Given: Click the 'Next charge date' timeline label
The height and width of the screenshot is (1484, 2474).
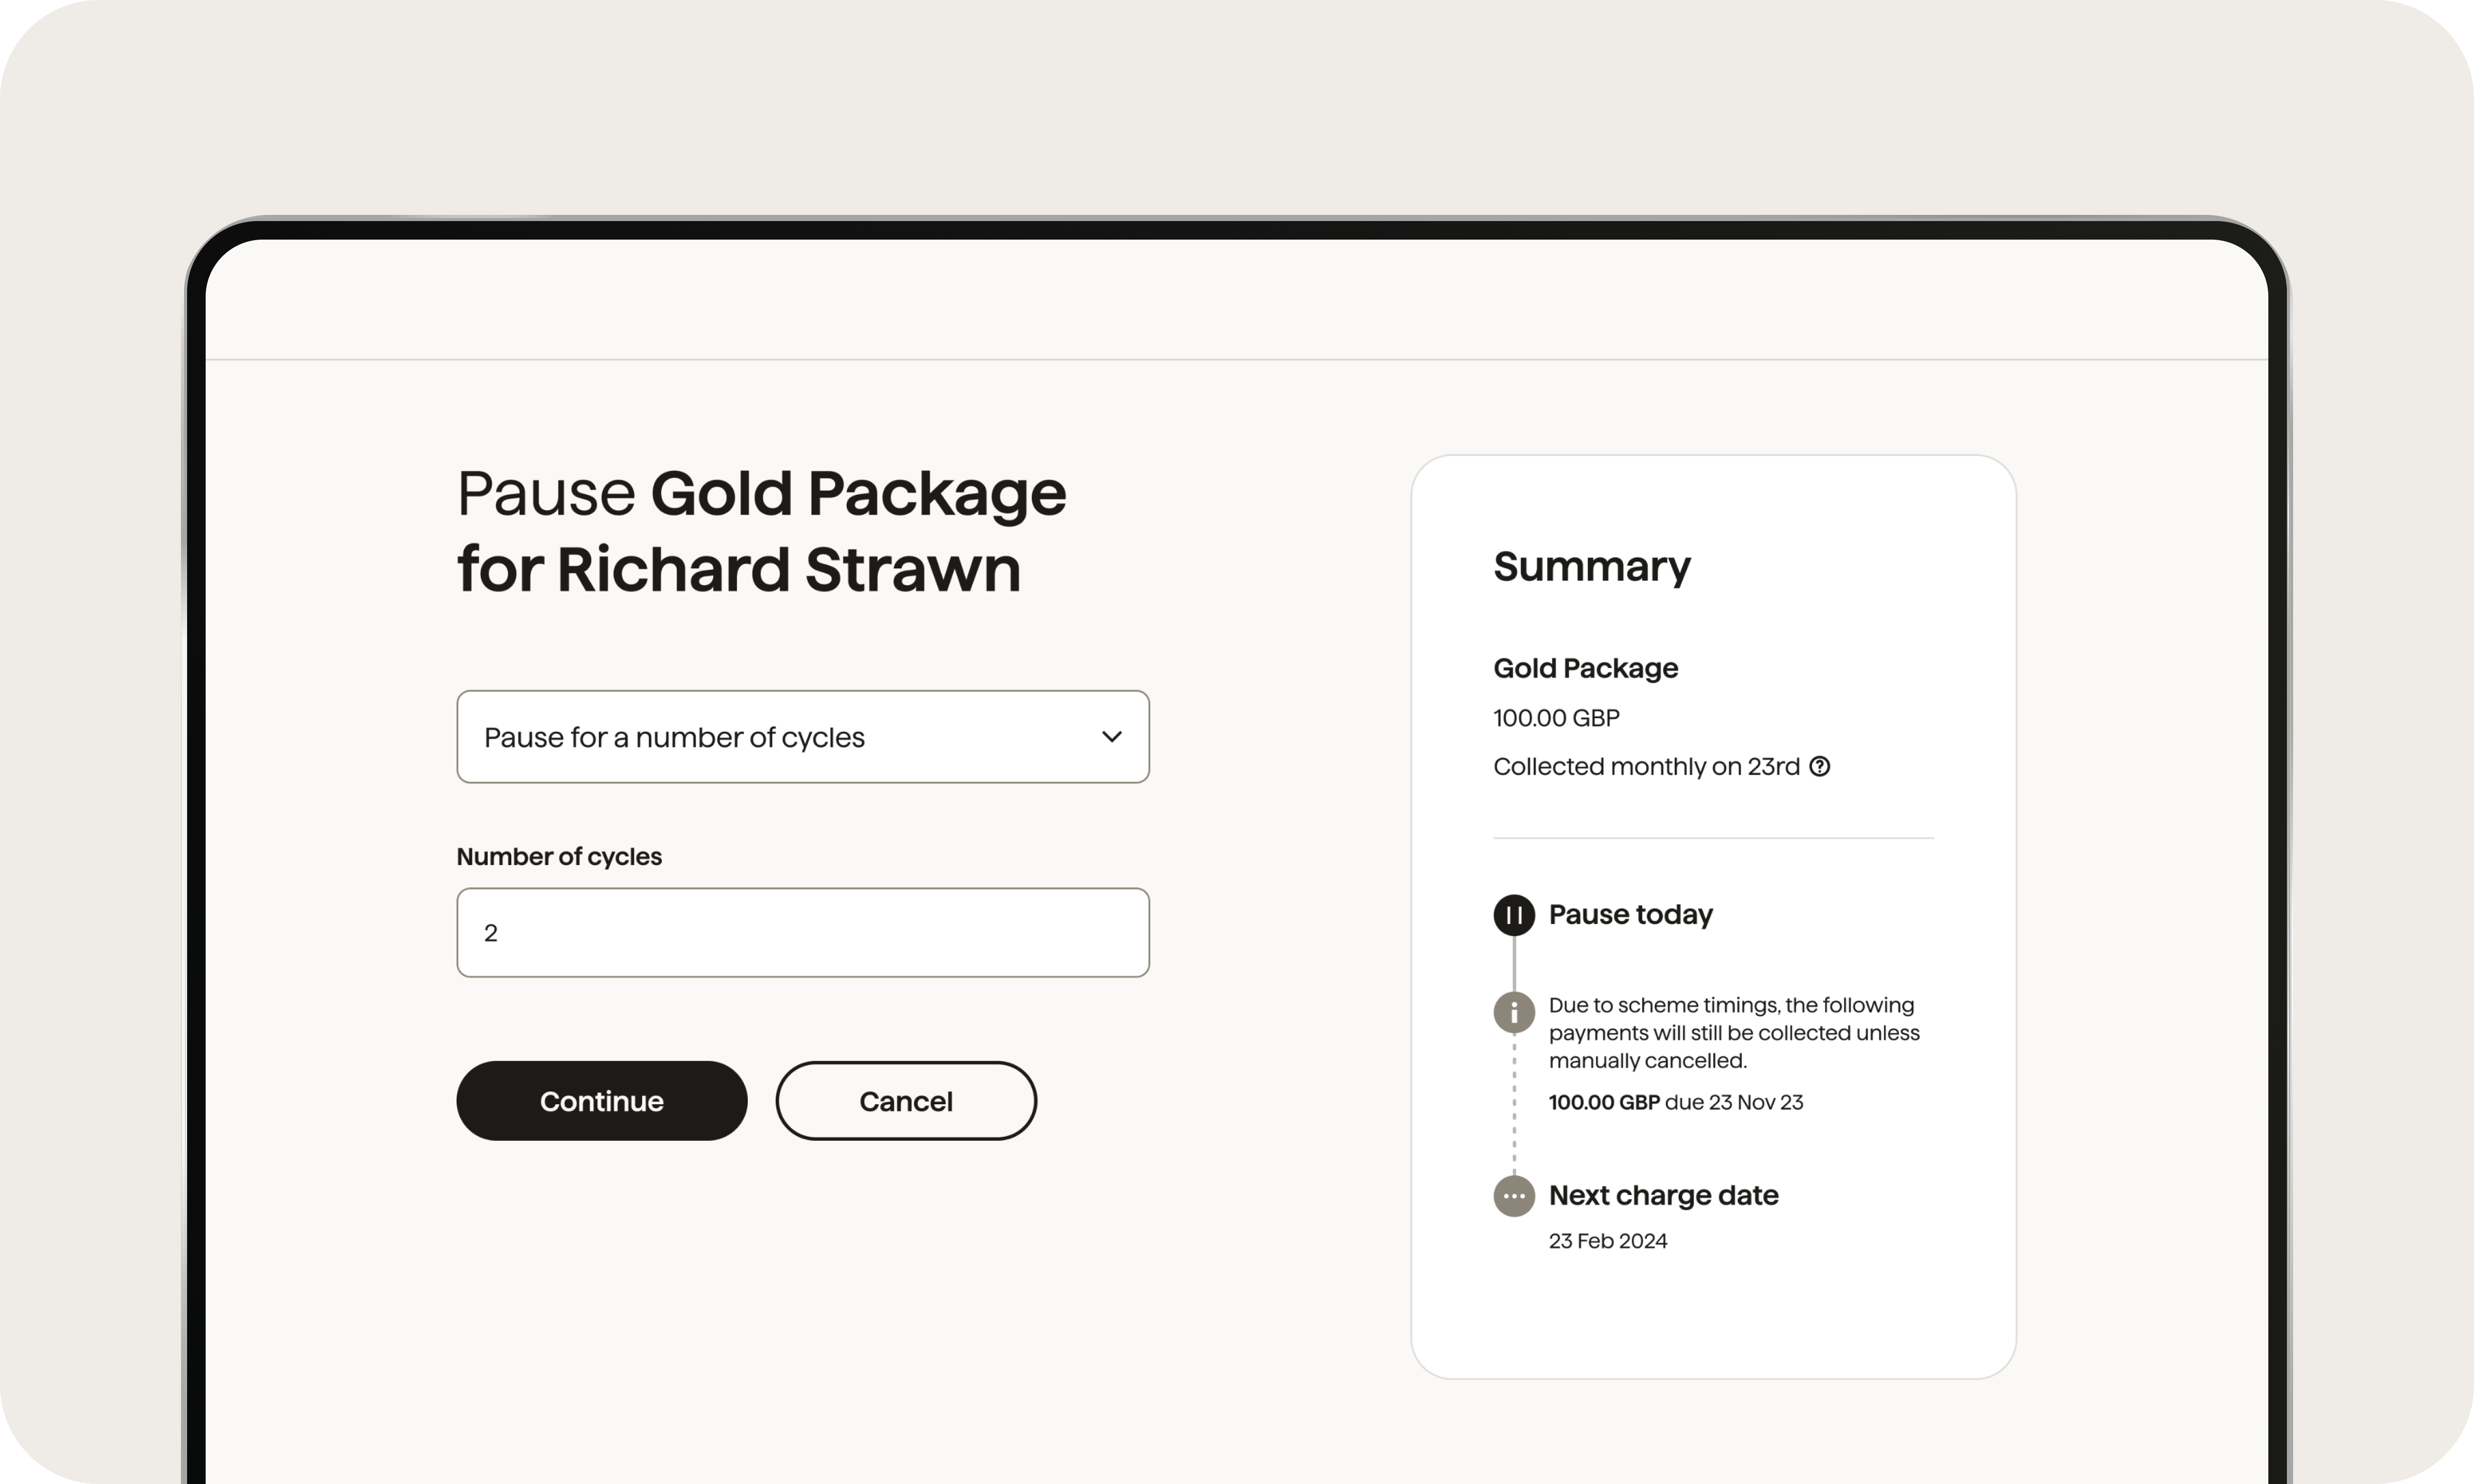Looking at the screenshot, I should [x=1663, y=1196].
